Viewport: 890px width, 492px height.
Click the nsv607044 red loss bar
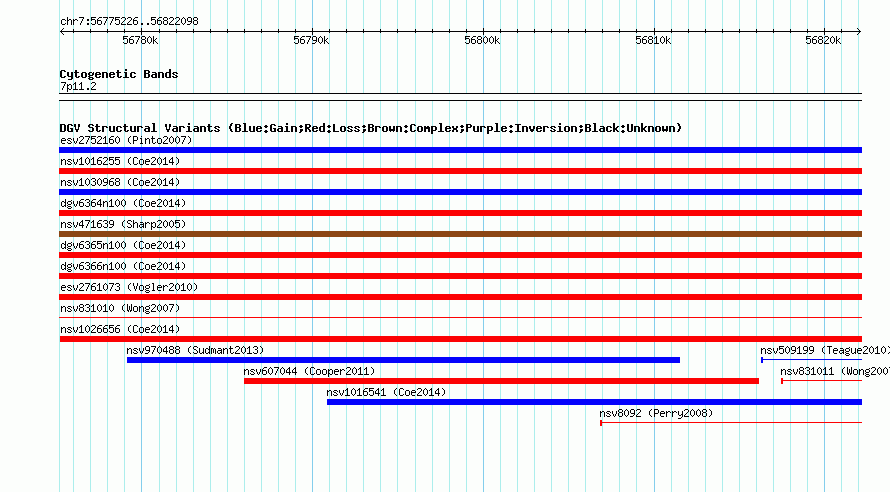501,381
